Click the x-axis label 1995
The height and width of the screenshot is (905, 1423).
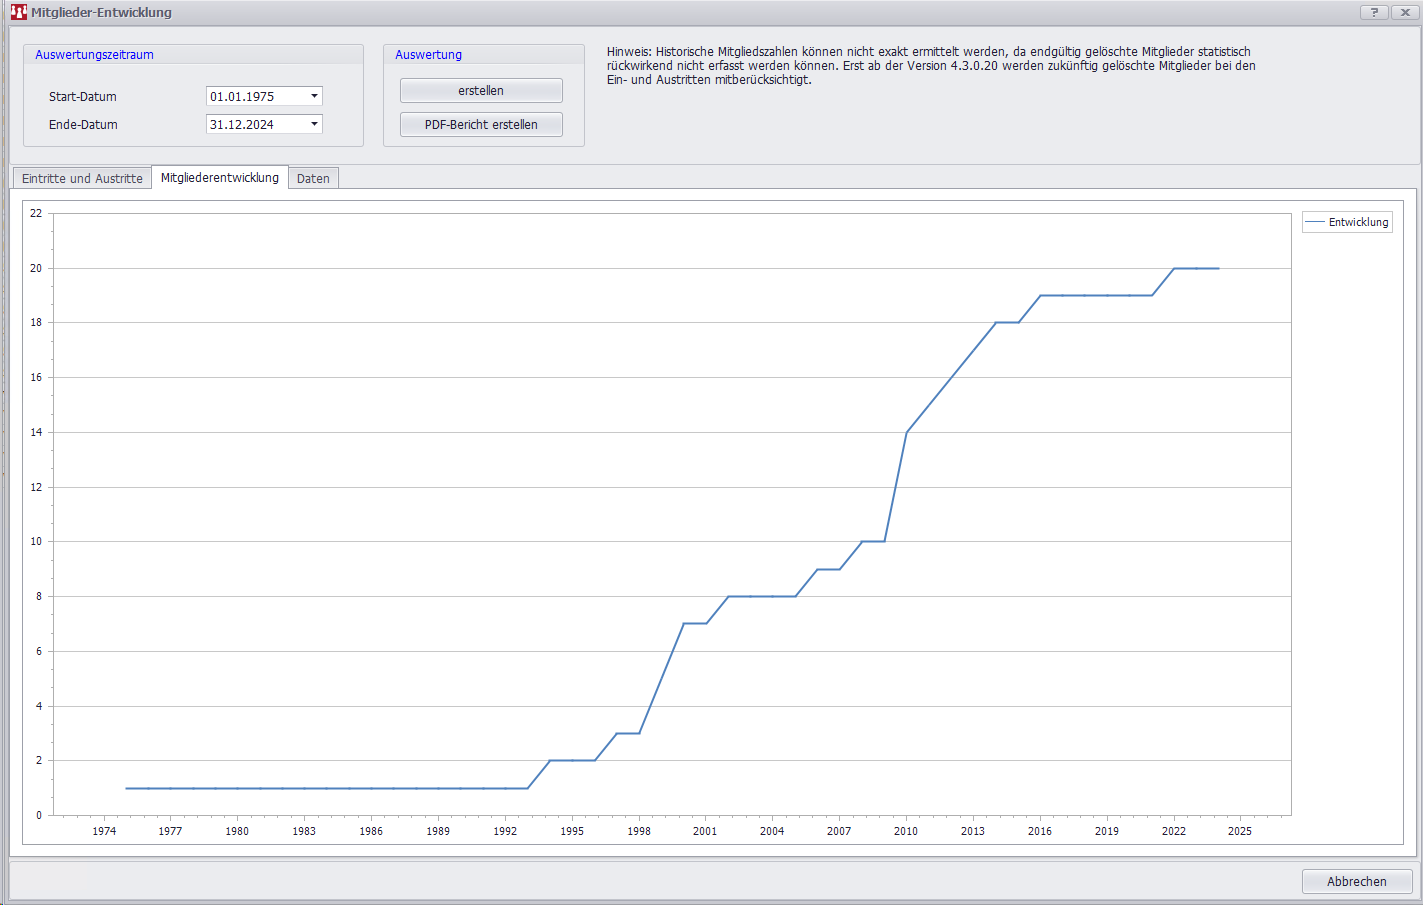tap(572, 831)
